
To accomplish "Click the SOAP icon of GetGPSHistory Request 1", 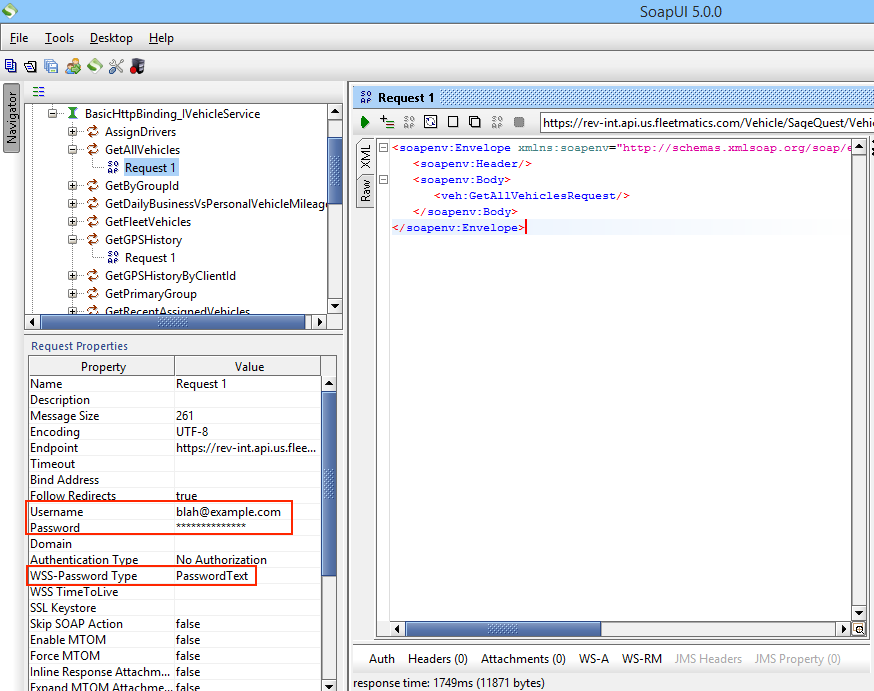I will pyautogui.click(x=113, y=257).
